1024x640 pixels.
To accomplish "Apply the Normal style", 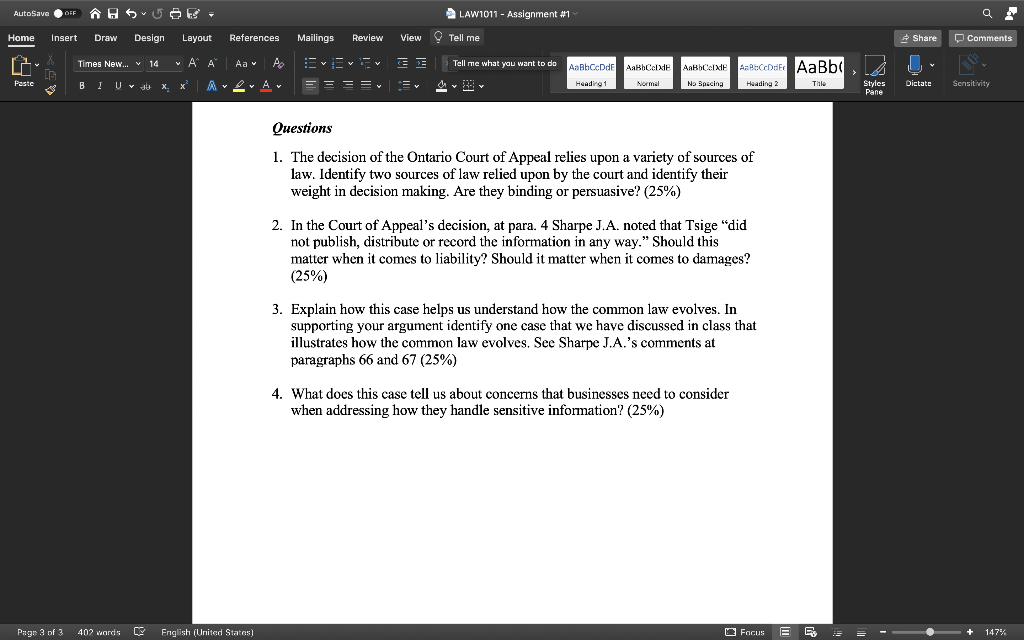I will [648, 72].
